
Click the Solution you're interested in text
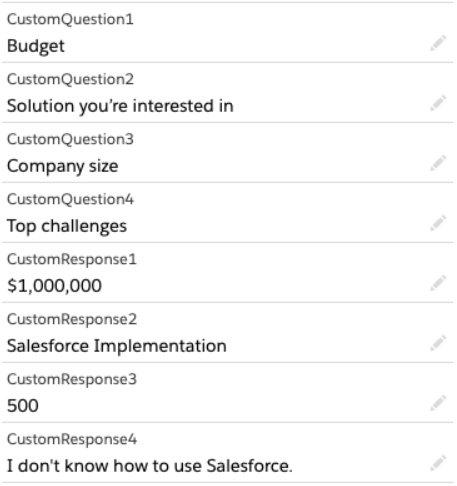[x=120, y=106]
